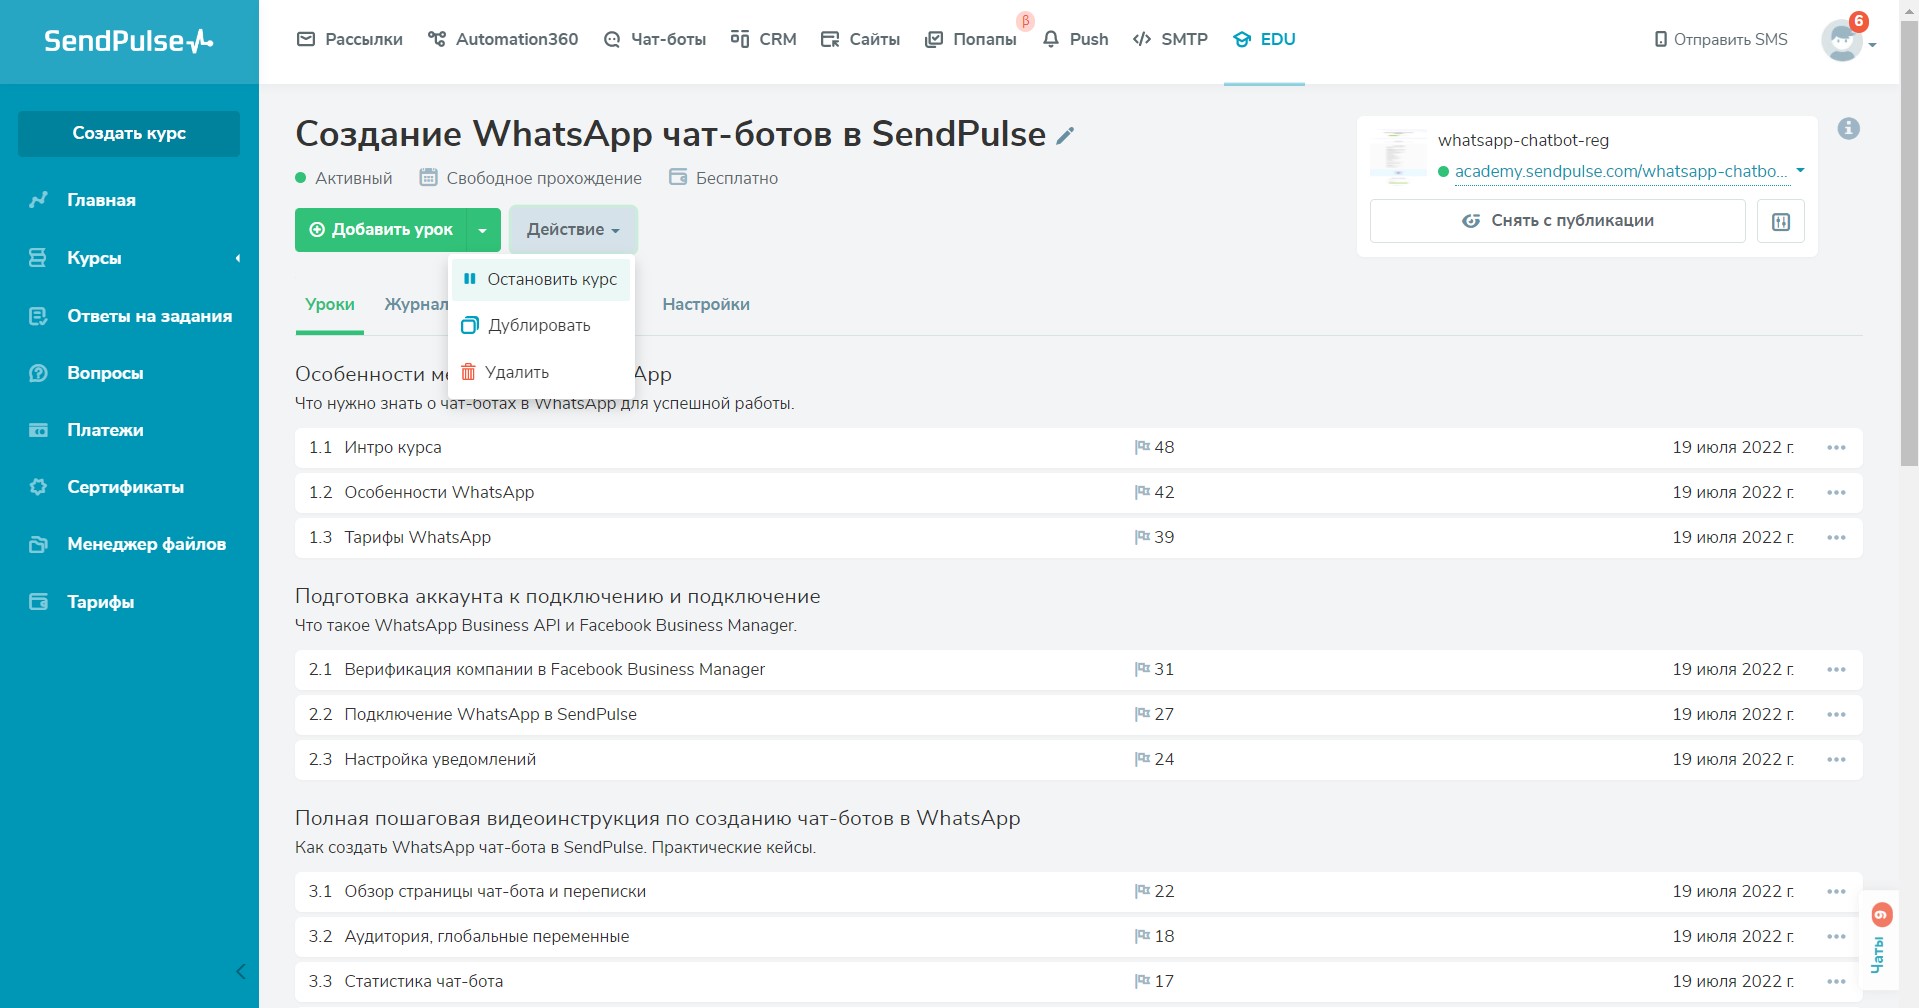This screenshot has width=1919, height=1008.
Task: Switch to the Уроки tab
Action: pos(330,305)
